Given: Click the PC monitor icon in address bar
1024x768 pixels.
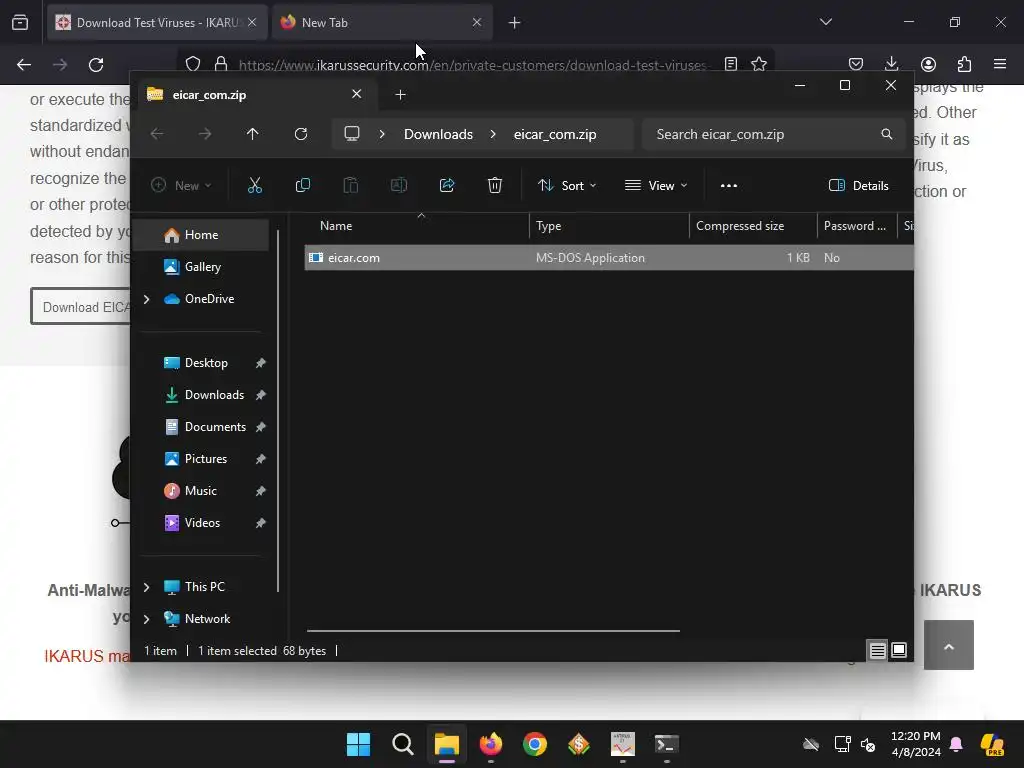Looking at the screenshot, I should pyautogui.click(x=352, y=134).
